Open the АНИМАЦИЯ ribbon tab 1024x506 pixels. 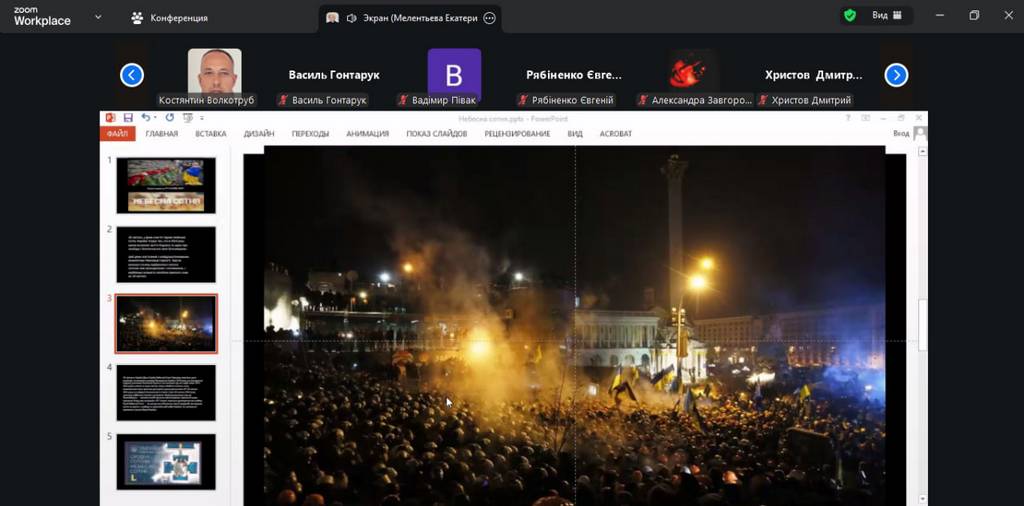click(367, 134)
